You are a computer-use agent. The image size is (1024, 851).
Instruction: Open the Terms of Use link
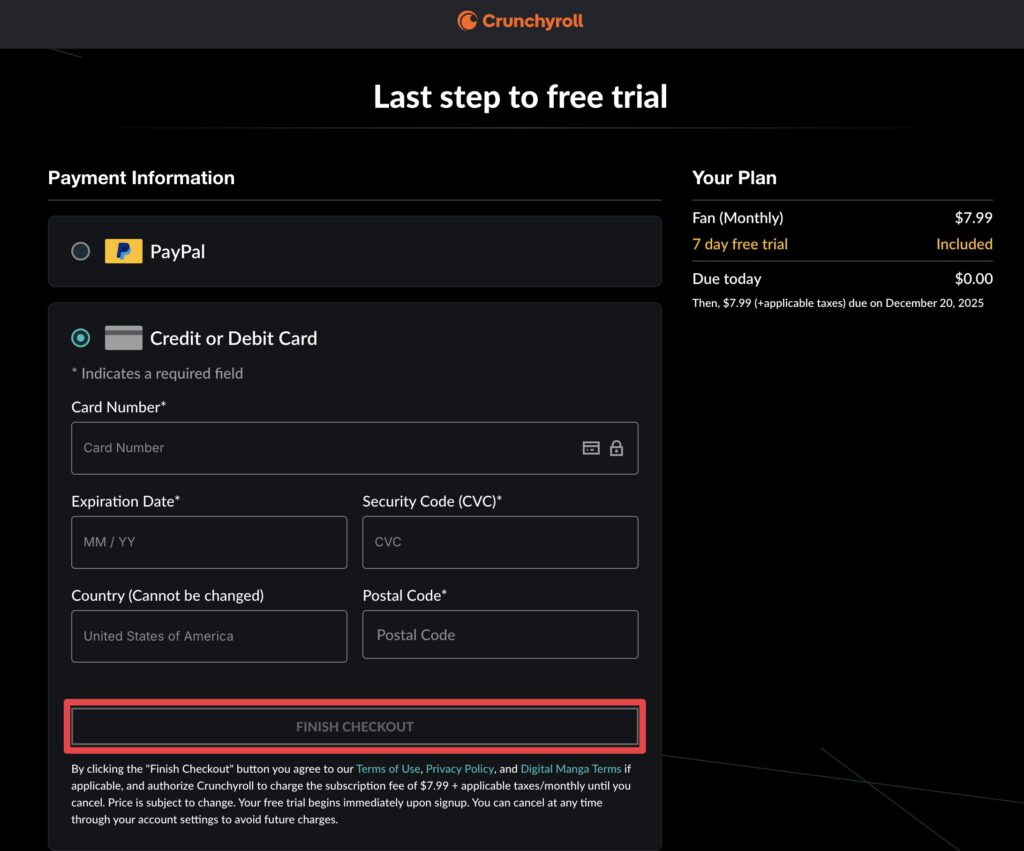click(388, 769)
